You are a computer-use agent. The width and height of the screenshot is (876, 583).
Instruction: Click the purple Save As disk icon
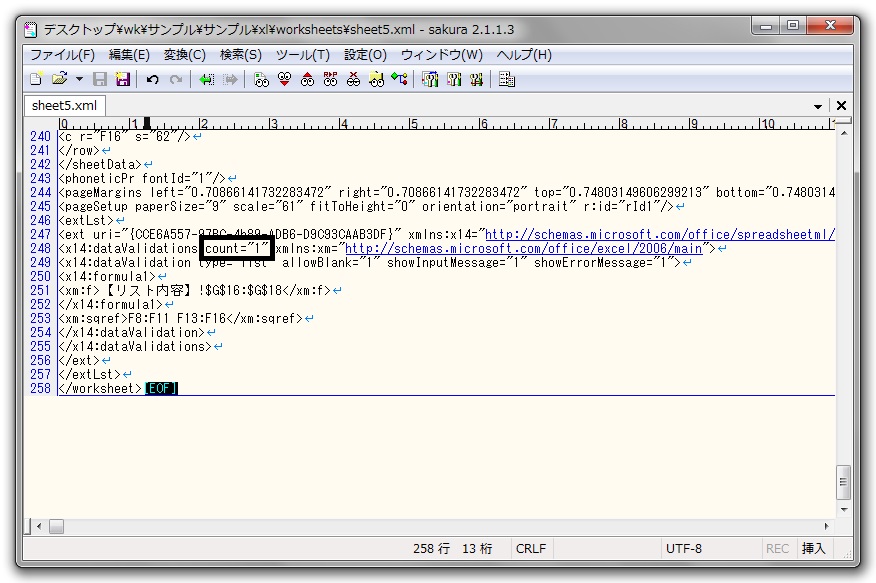click(x=122, y=79)
